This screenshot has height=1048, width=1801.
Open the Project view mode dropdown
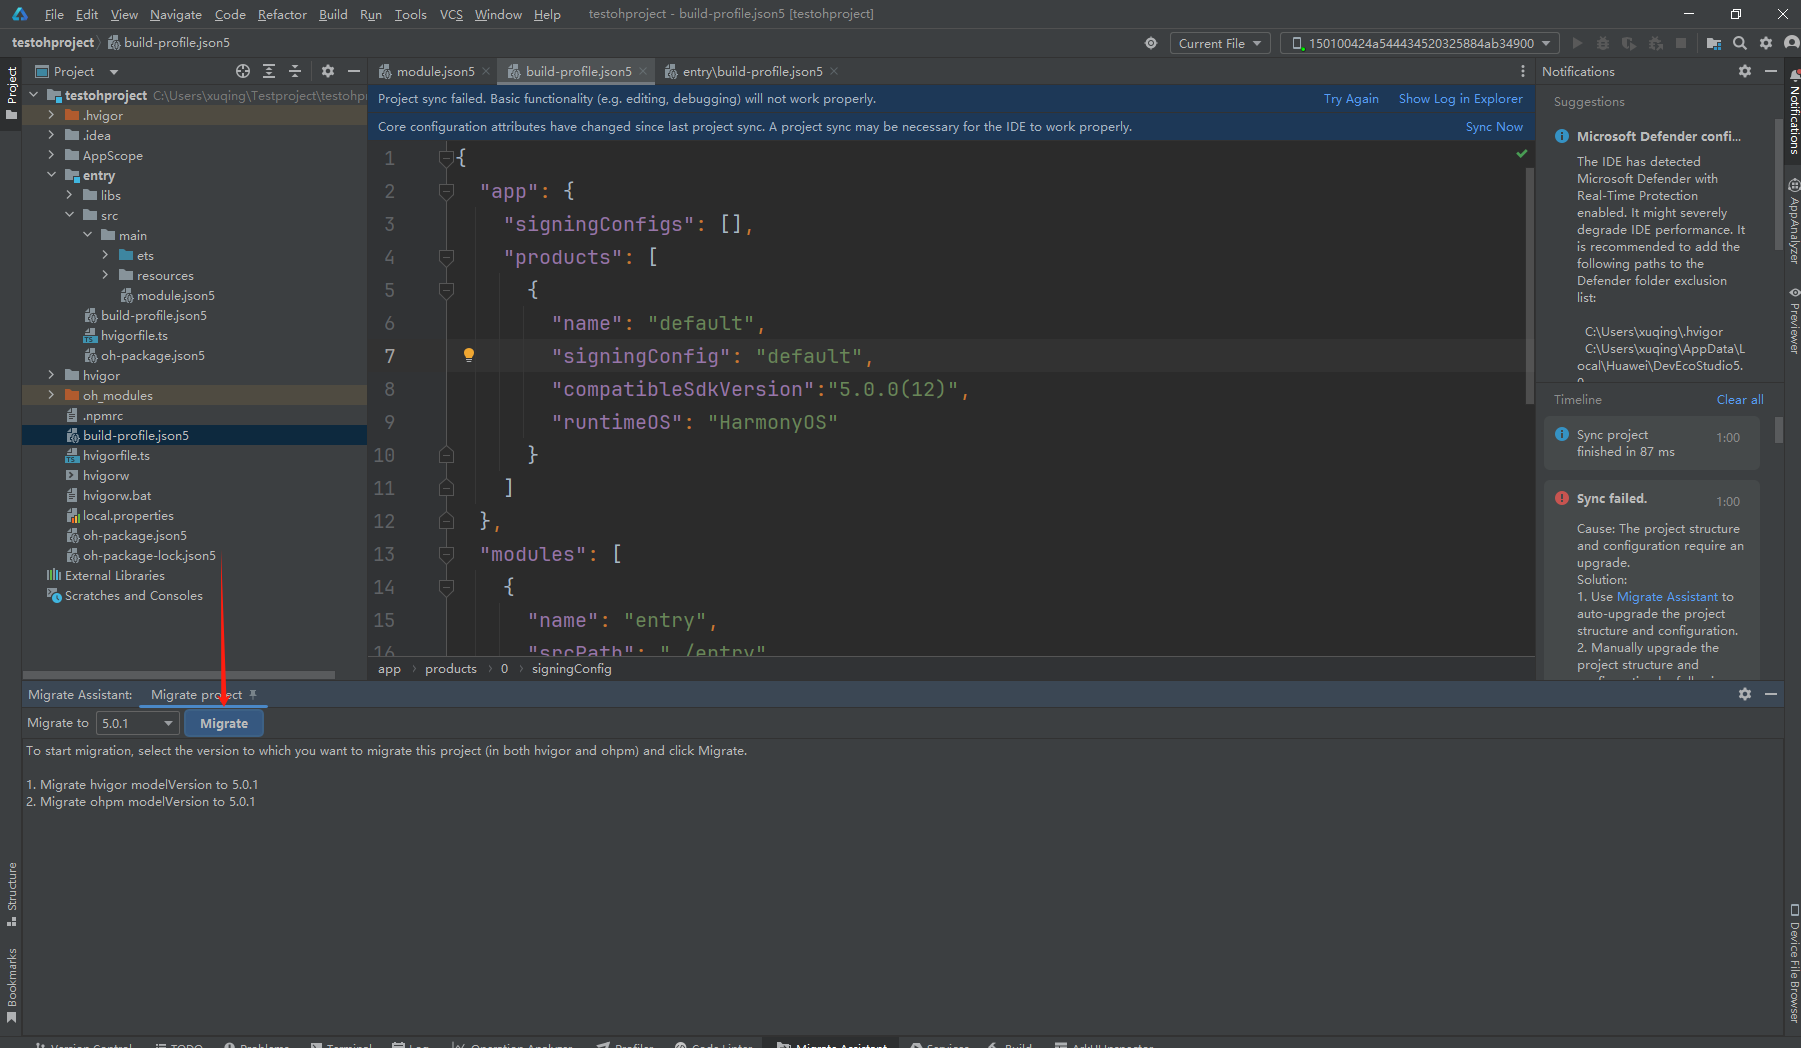113,72
